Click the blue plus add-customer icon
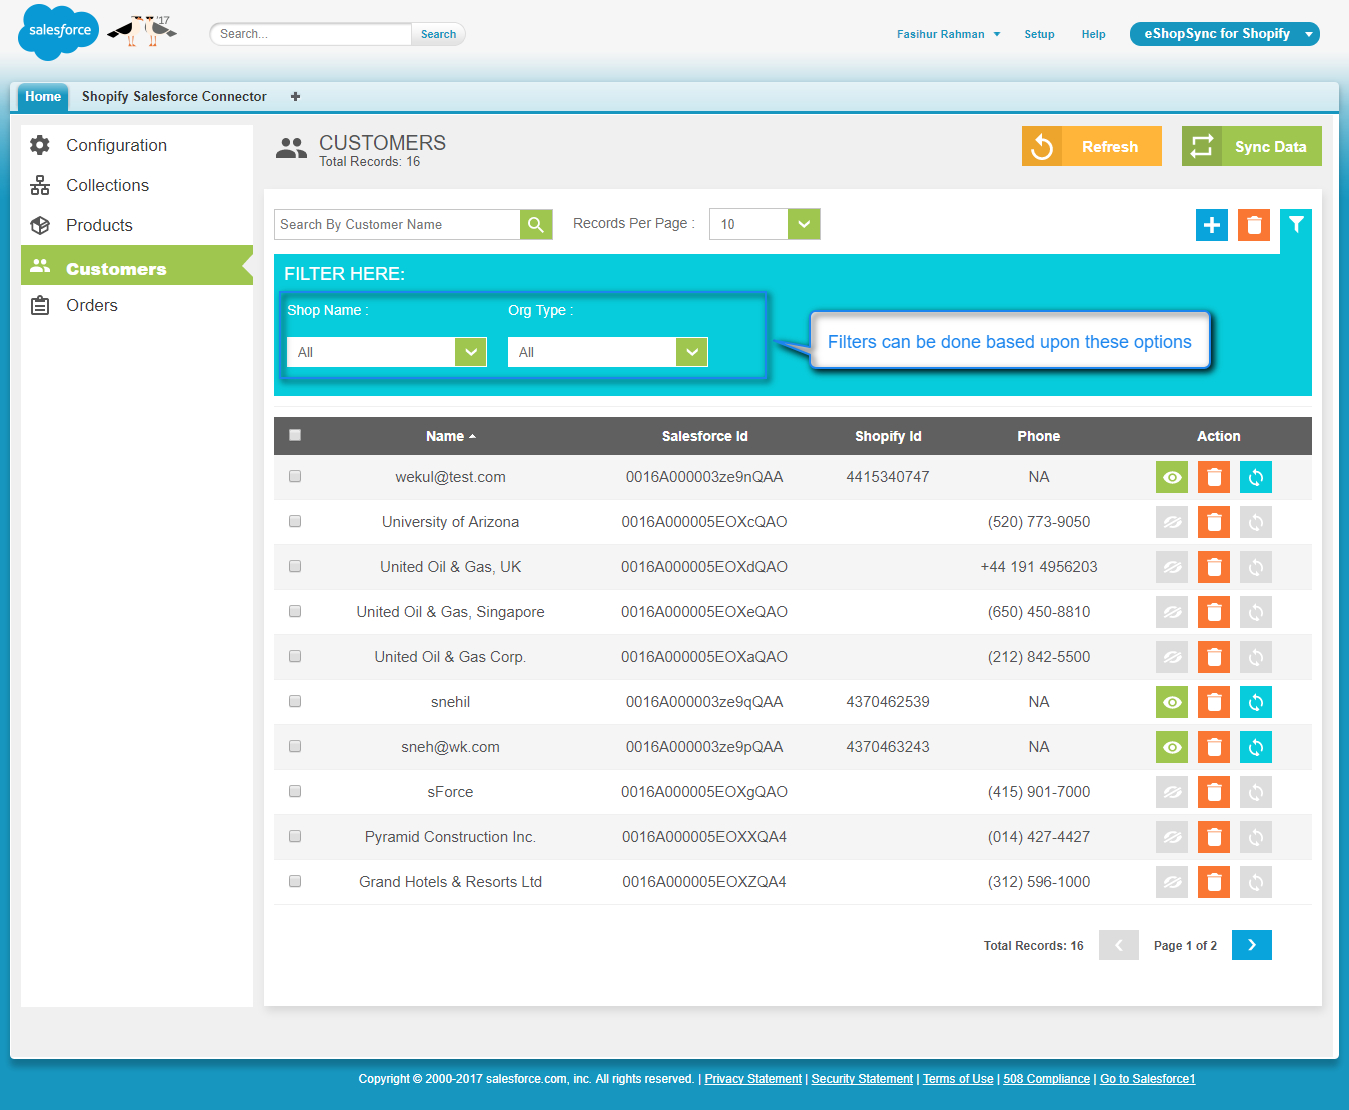Viewport: 1349px width, 1110px height. point(1212,225)
